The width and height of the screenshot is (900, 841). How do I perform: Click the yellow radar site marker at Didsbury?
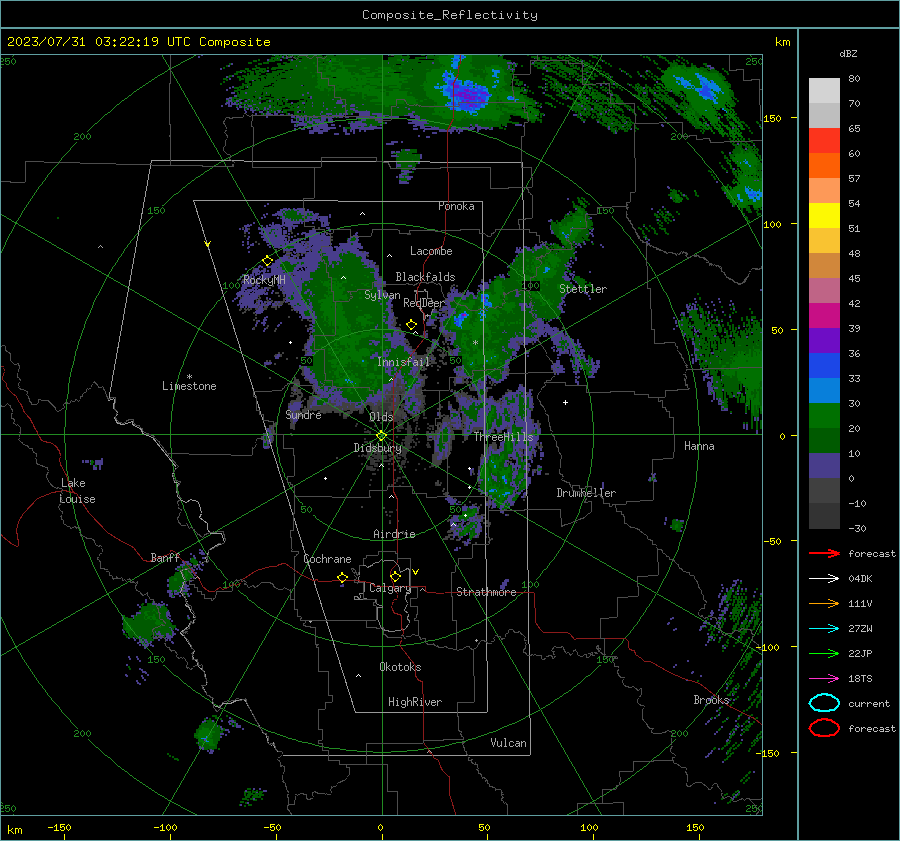(x=381, y=436)
